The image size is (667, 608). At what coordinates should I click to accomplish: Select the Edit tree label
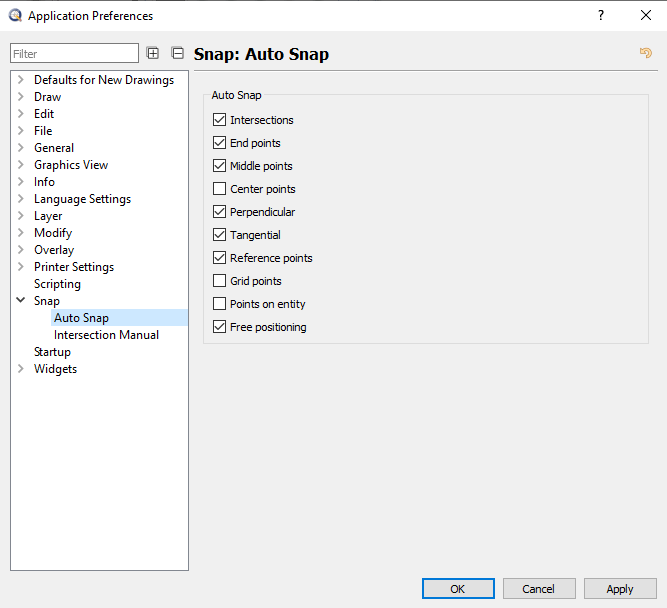44,114
